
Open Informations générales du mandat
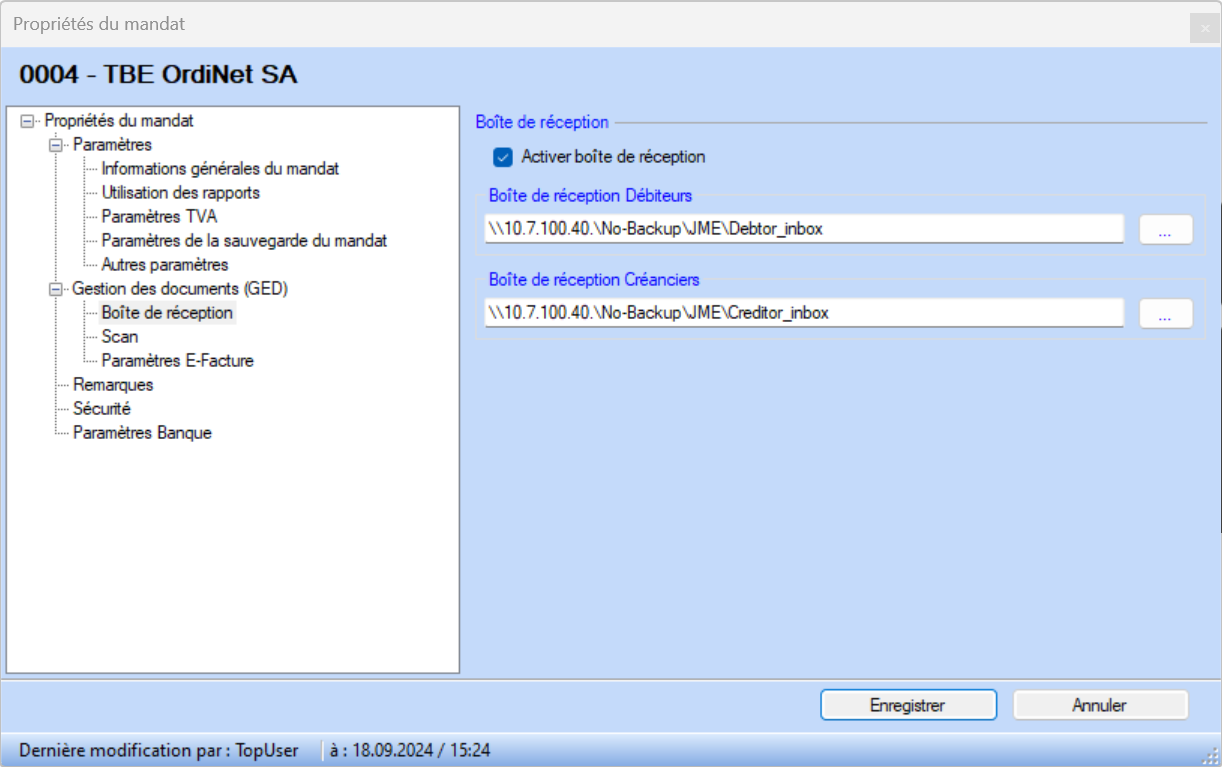220,169
